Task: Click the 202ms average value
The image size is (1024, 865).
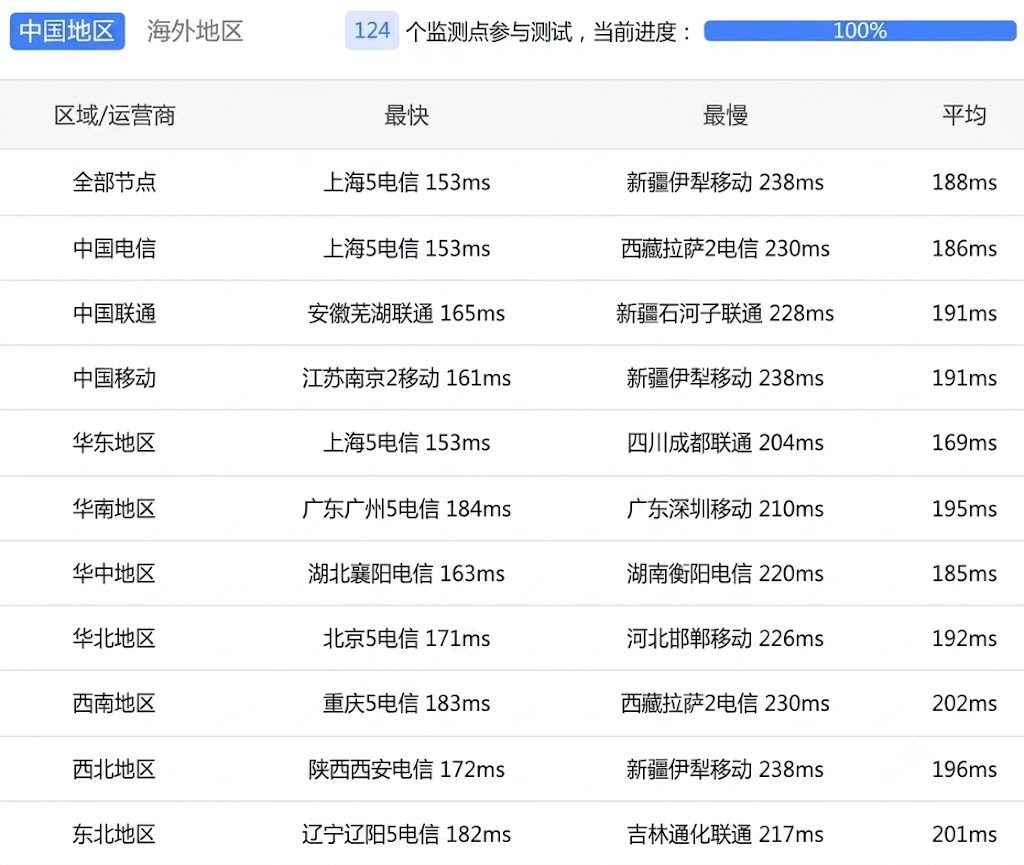Action: tap(964, 703)
